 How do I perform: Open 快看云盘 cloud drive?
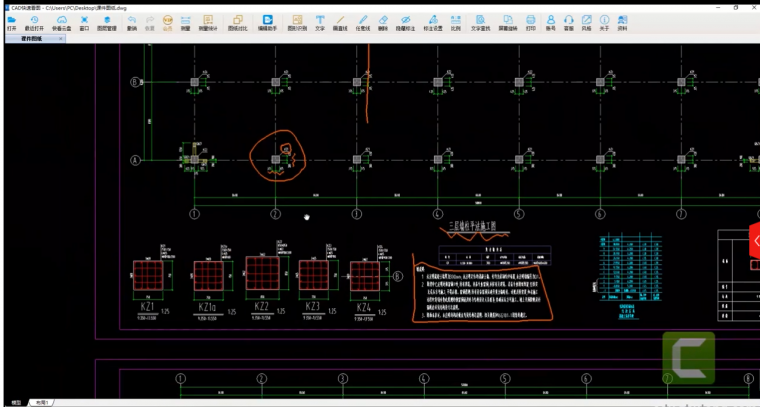(60, 22)
